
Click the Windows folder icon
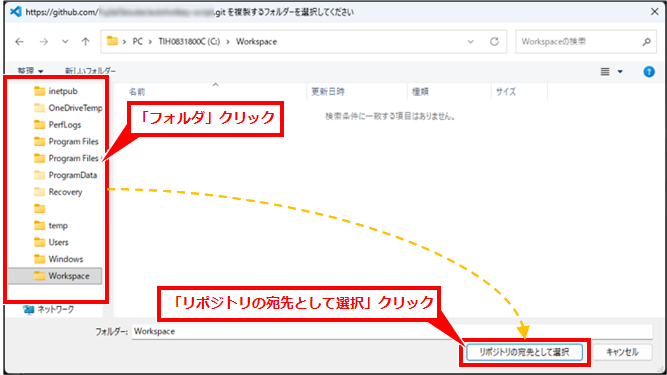pyautogui.click(x=40, y=259)
